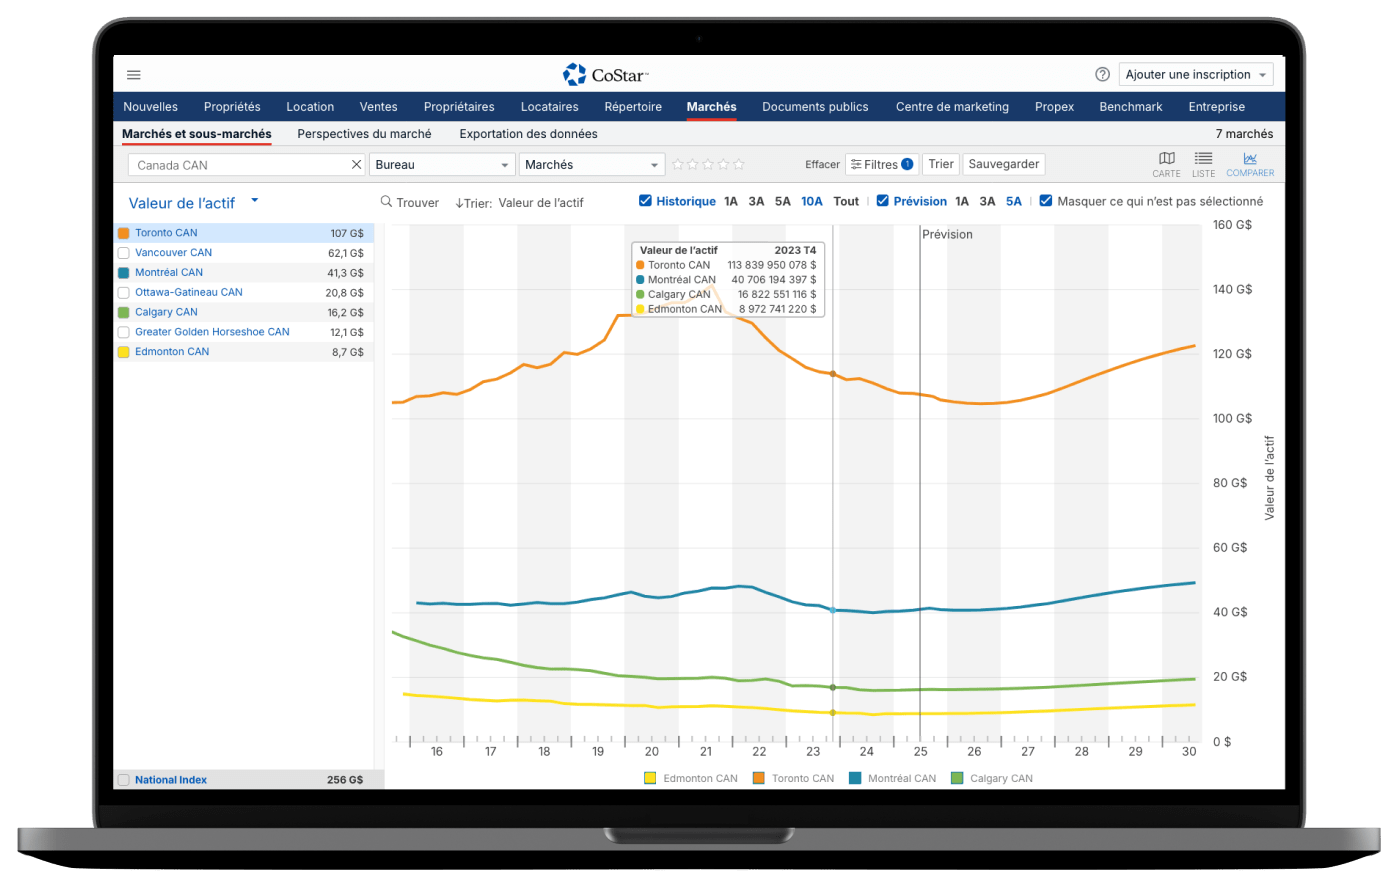Switch to CARTE map view
This screenshot has width=1400, height=894.
1166,164
